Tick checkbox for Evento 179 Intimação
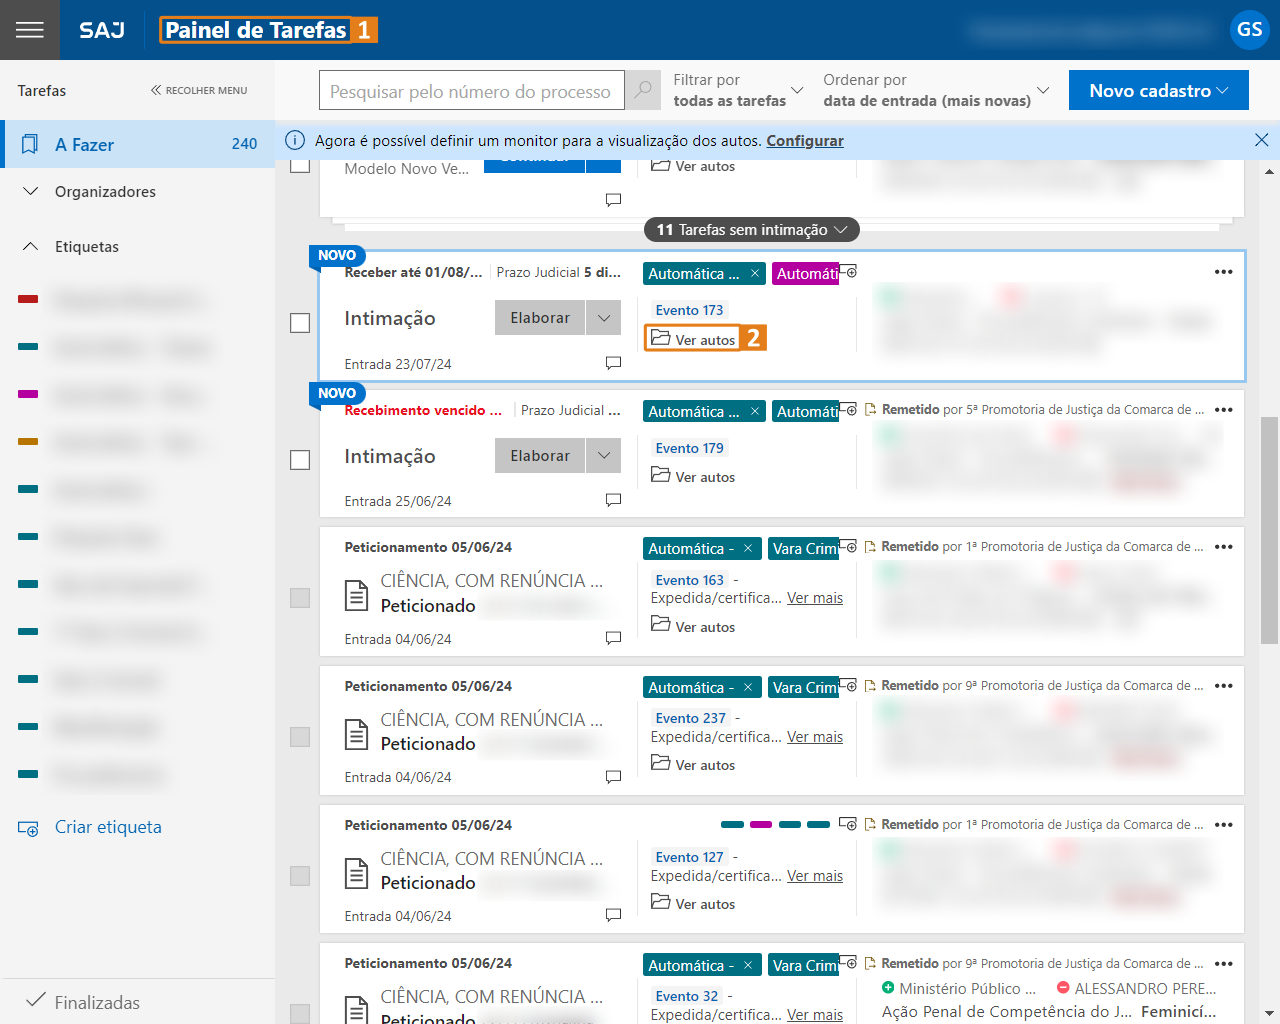Viewport: 1280px width, 1024px height. [300, 460]
